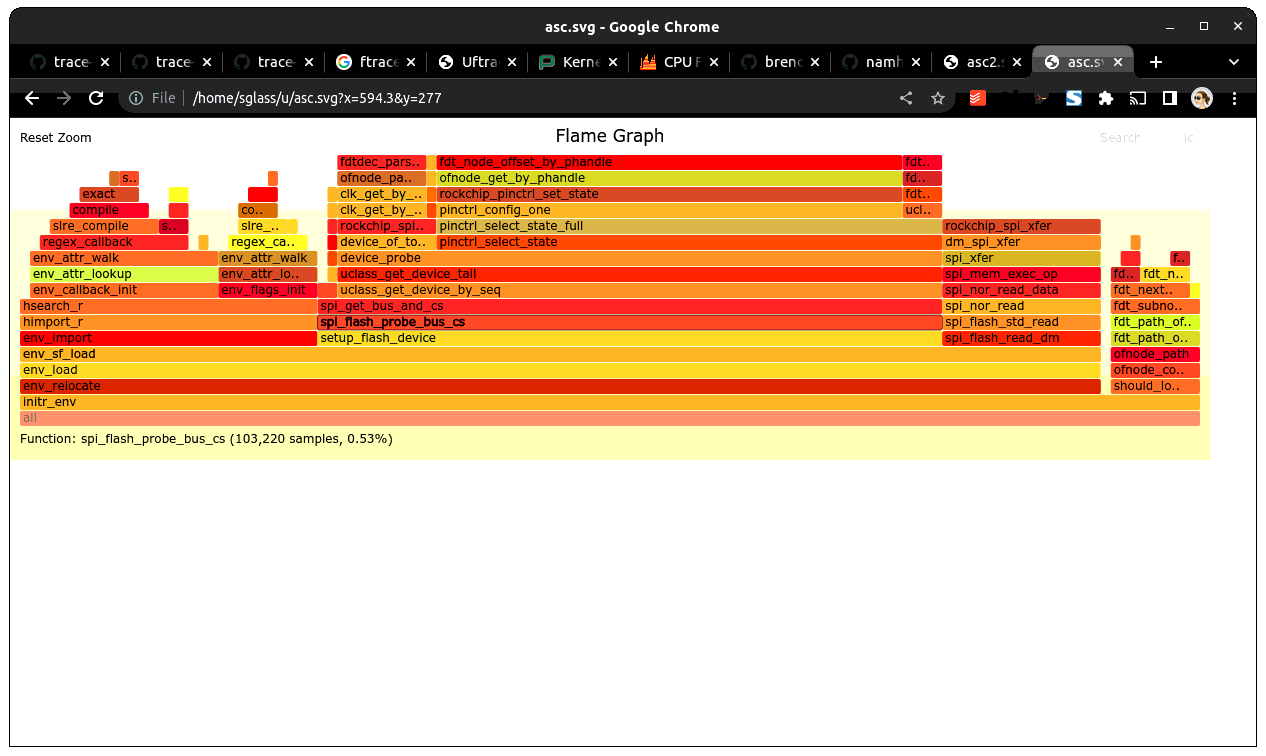Open page info next to the address bar

(x=135, y=98)
